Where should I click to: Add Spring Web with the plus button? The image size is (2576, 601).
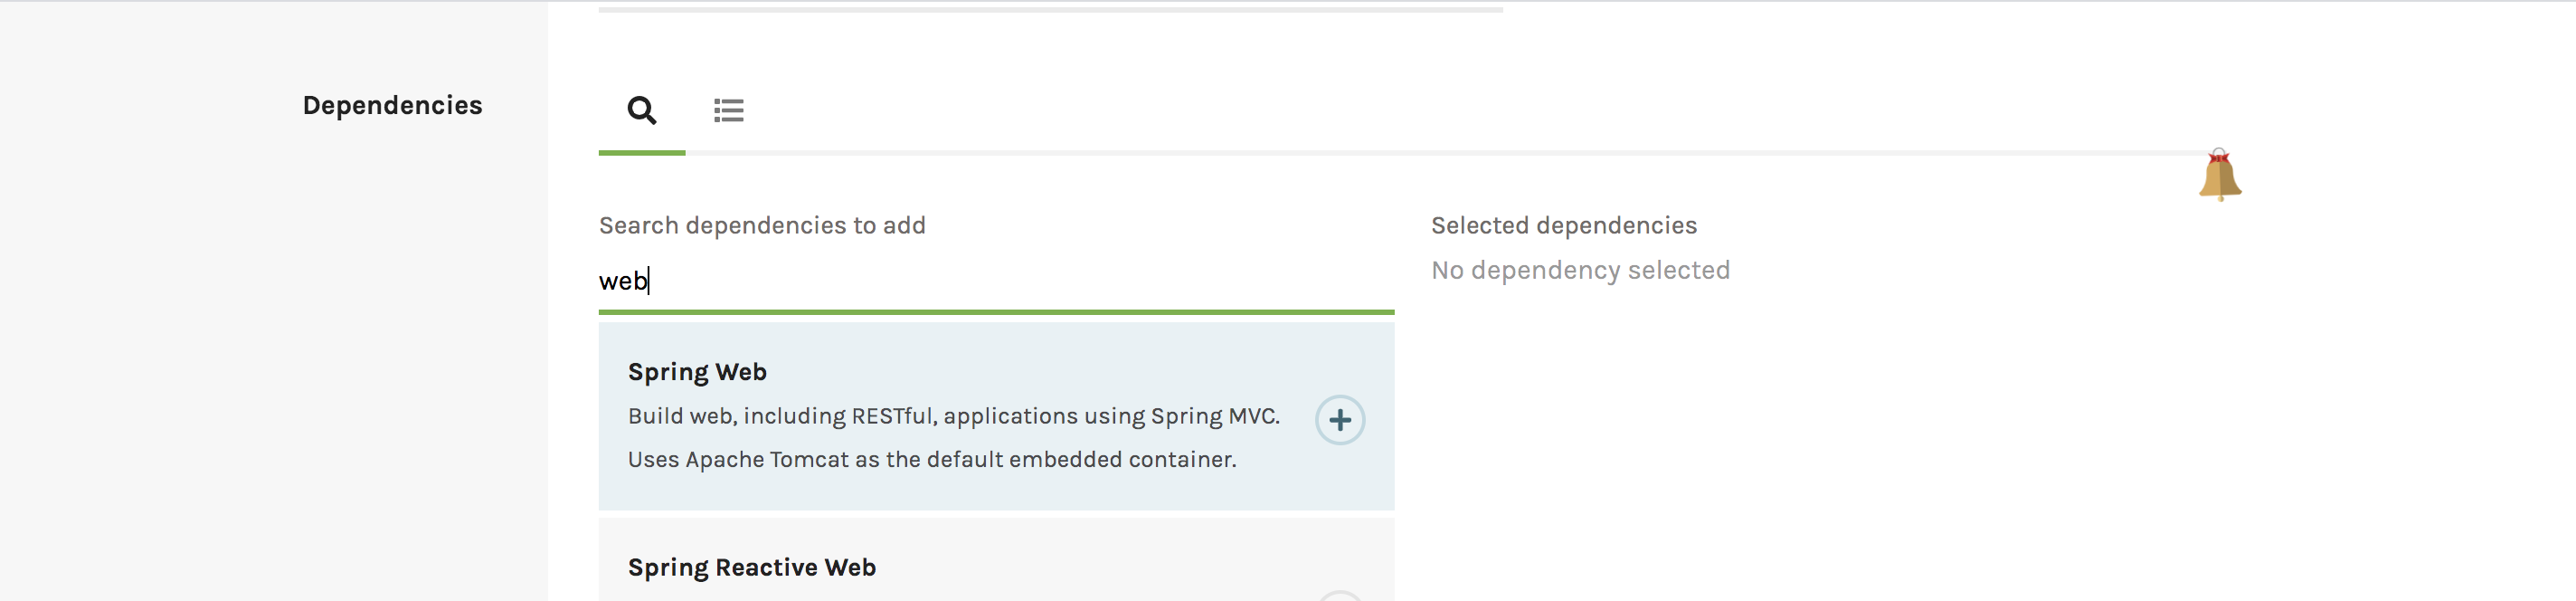[x=1339, y=420]
